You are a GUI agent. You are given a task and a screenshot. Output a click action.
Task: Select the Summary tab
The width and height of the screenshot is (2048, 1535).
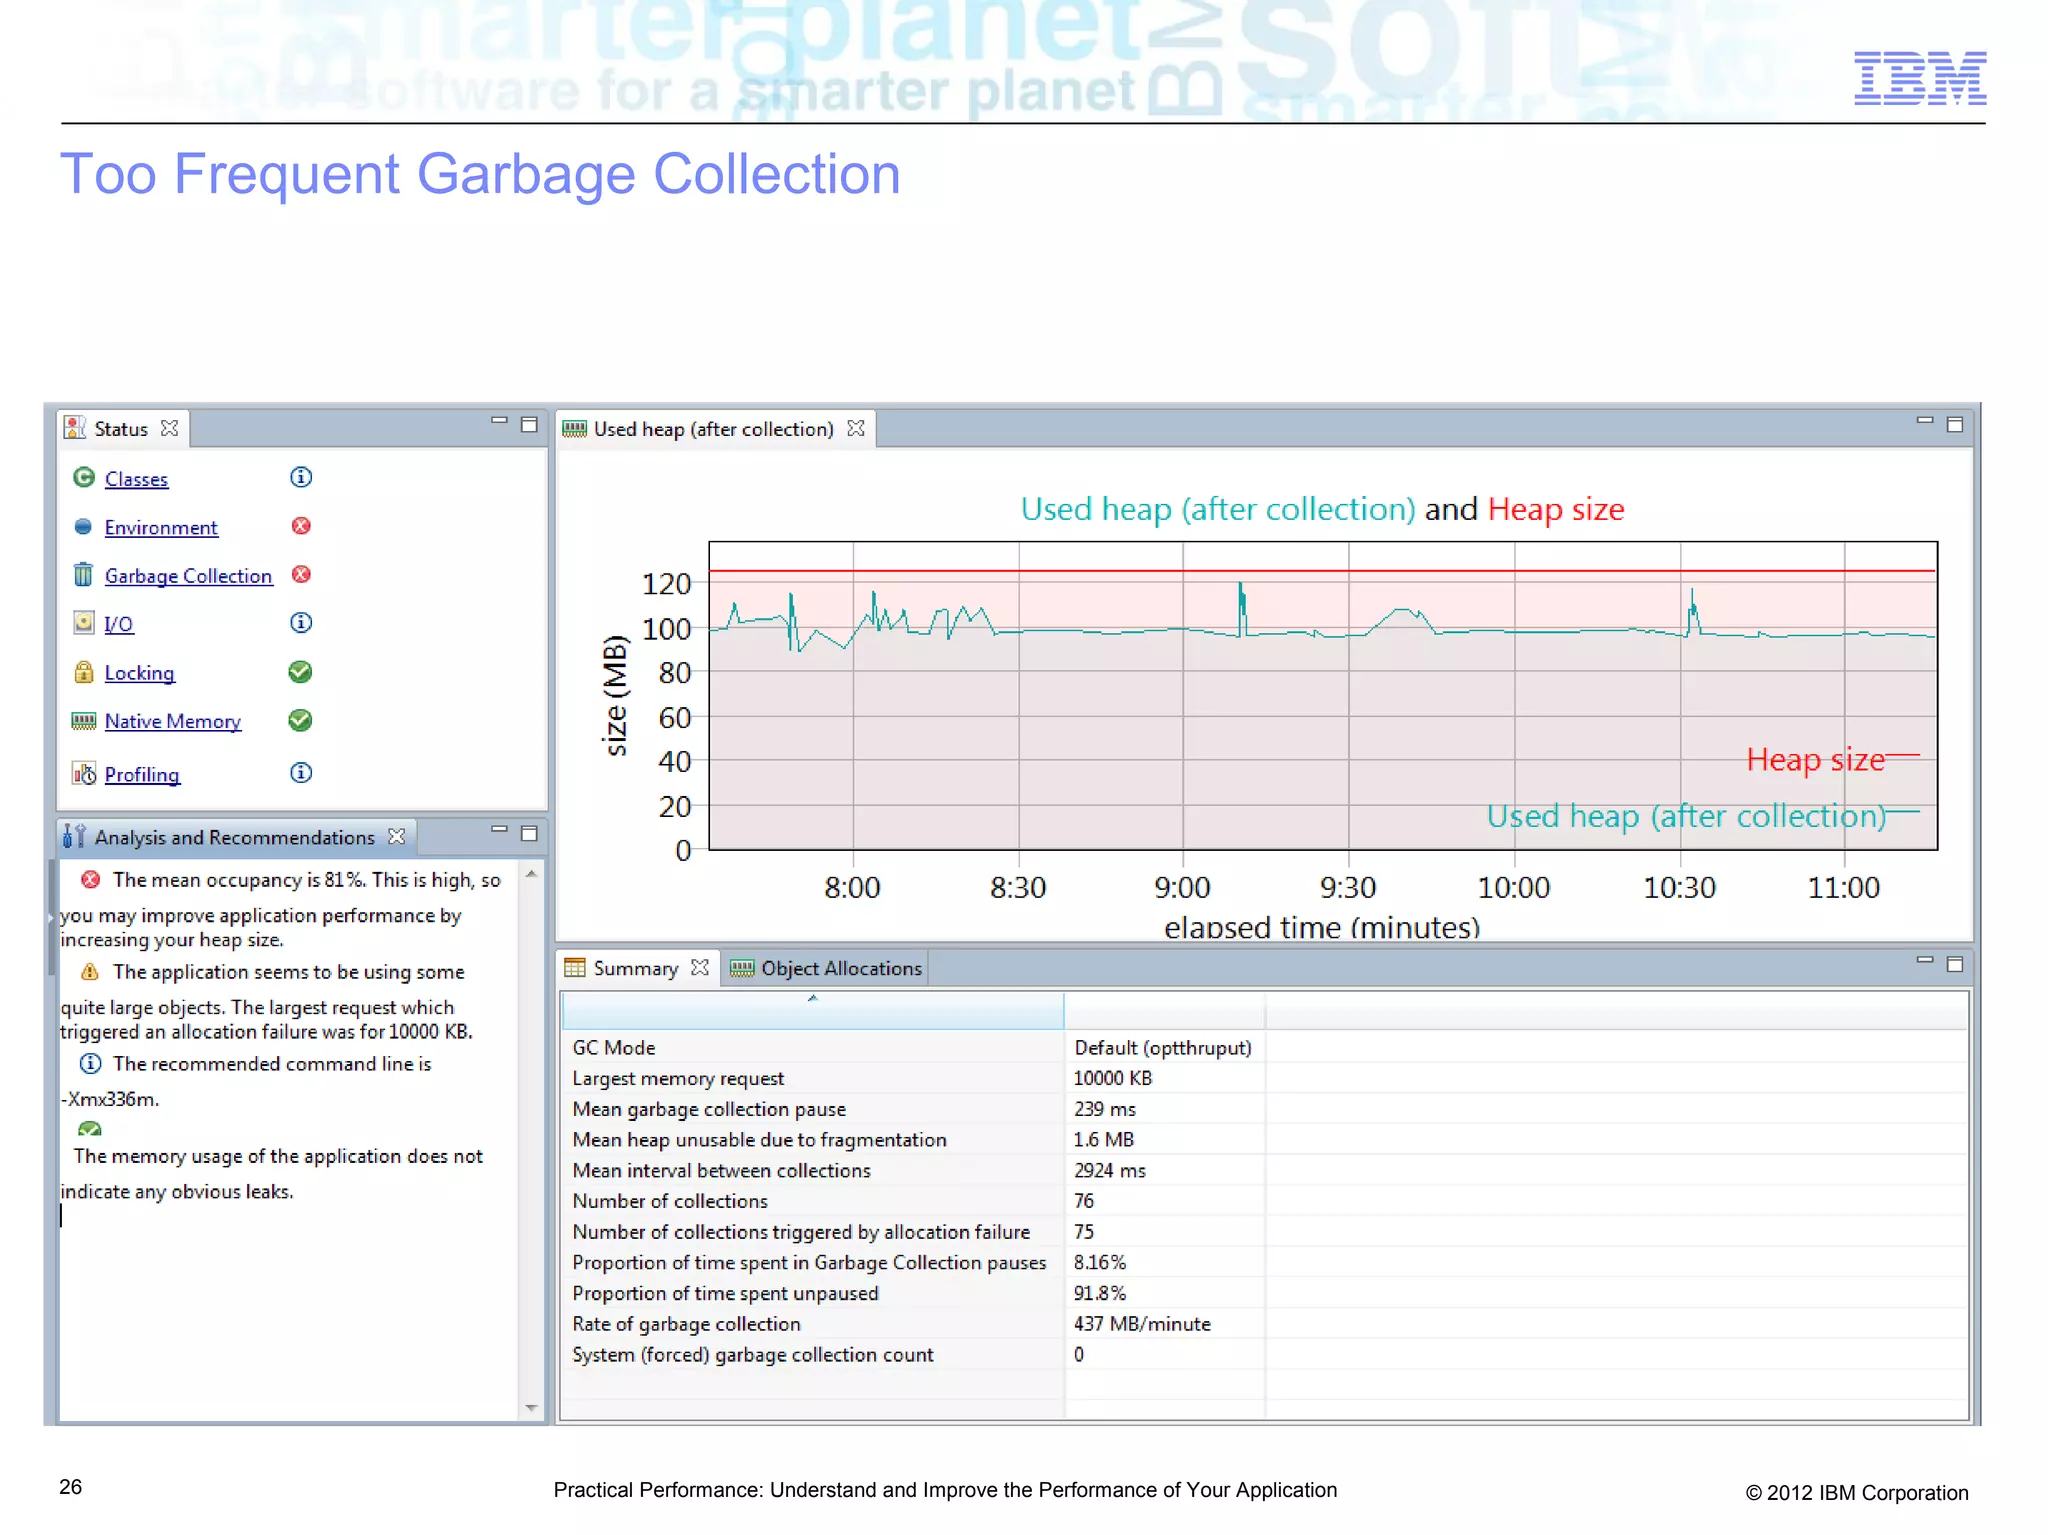point(635,968)
